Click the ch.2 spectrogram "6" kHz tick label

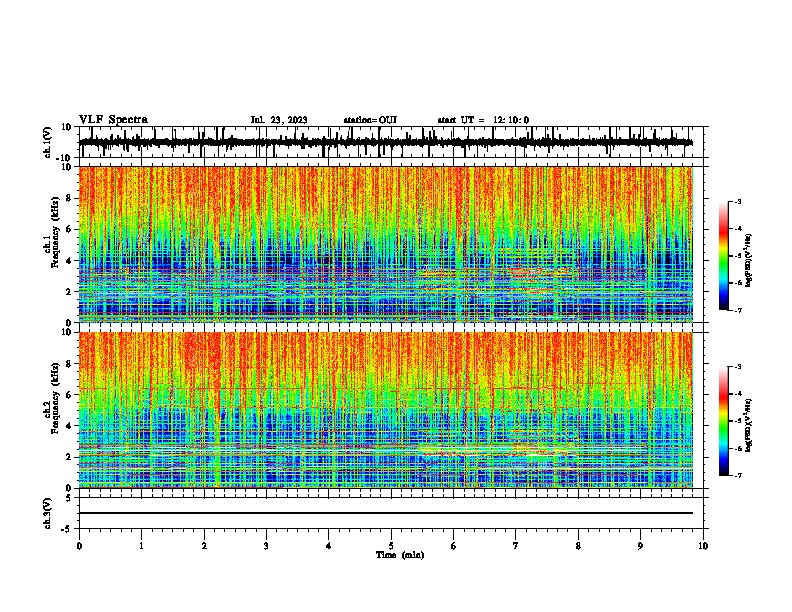[x=69, y=395]
